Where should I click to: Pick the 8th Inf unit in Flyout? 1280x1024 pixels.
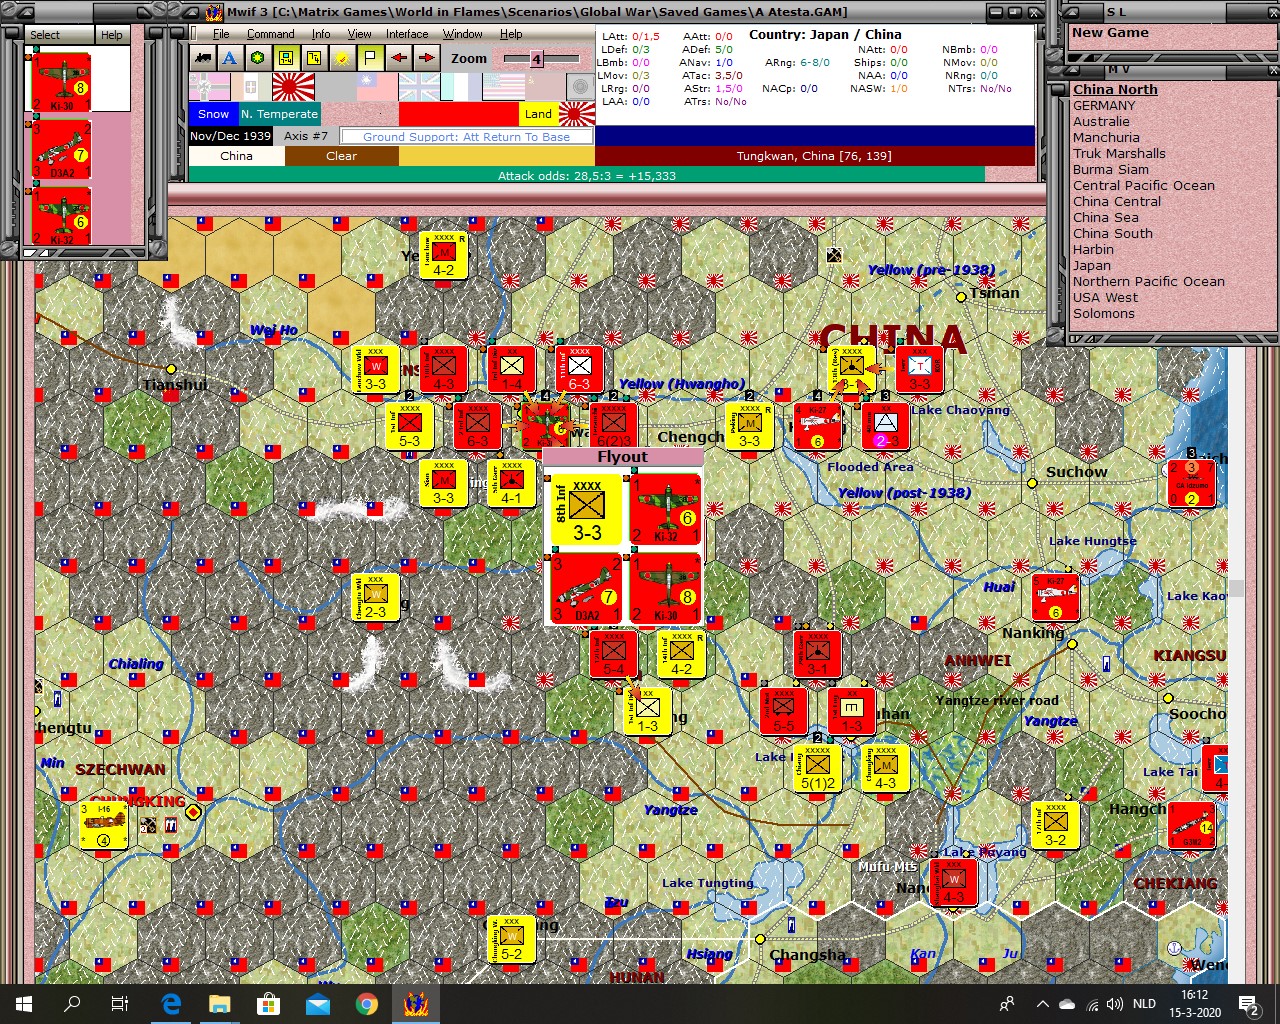point(586,510)
